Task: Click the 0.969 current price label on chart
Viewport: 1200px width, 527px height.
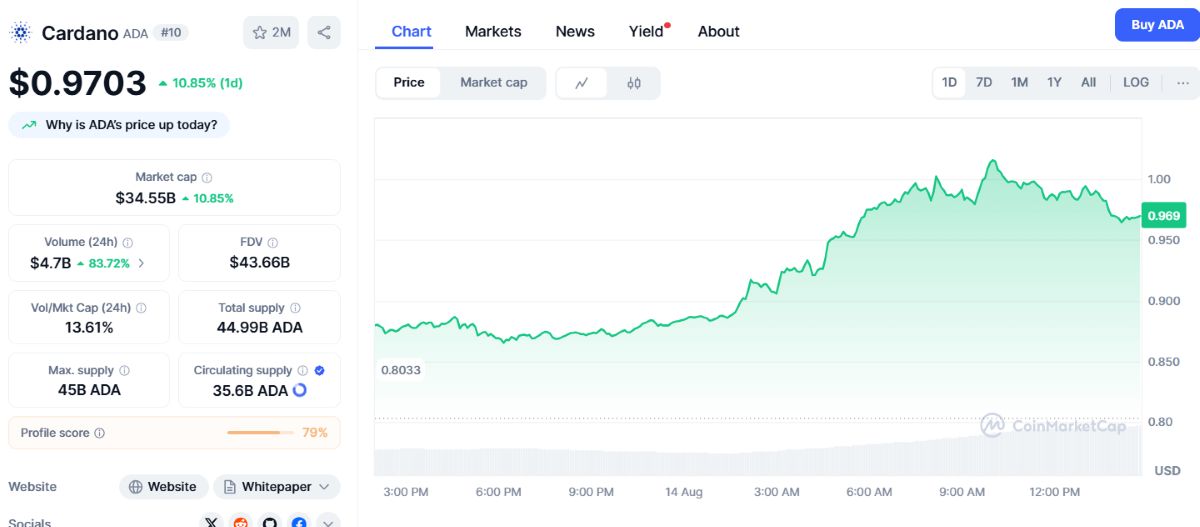Action: click(1163, 215)
